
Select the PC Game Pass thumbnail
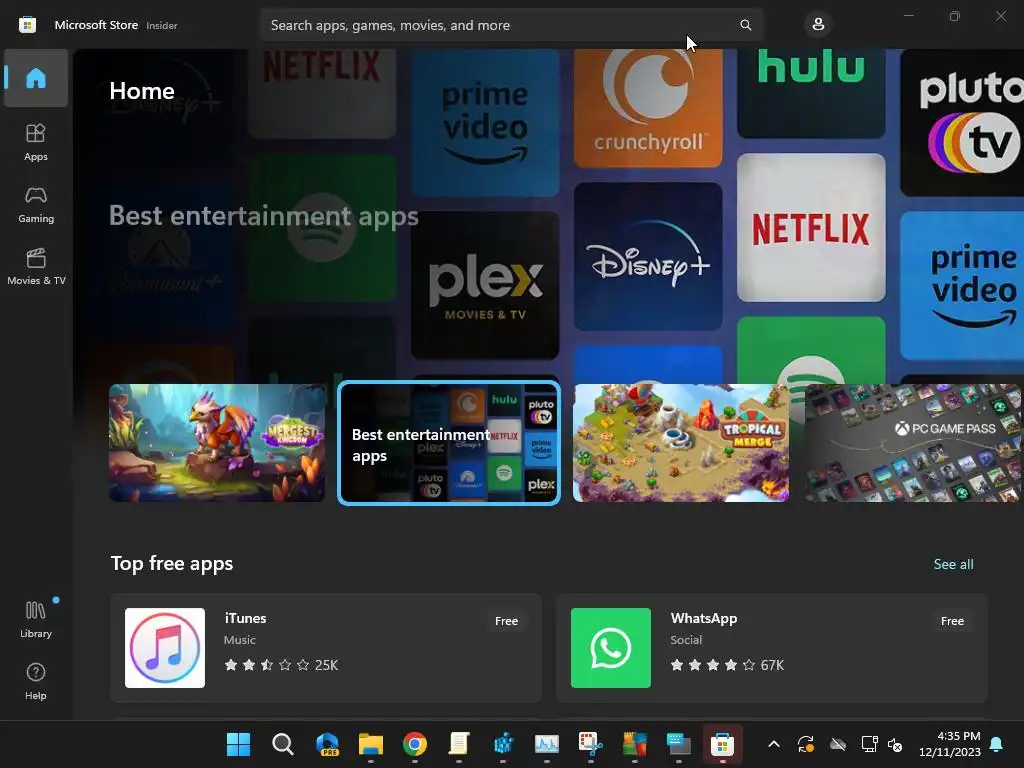coord(914,443)
